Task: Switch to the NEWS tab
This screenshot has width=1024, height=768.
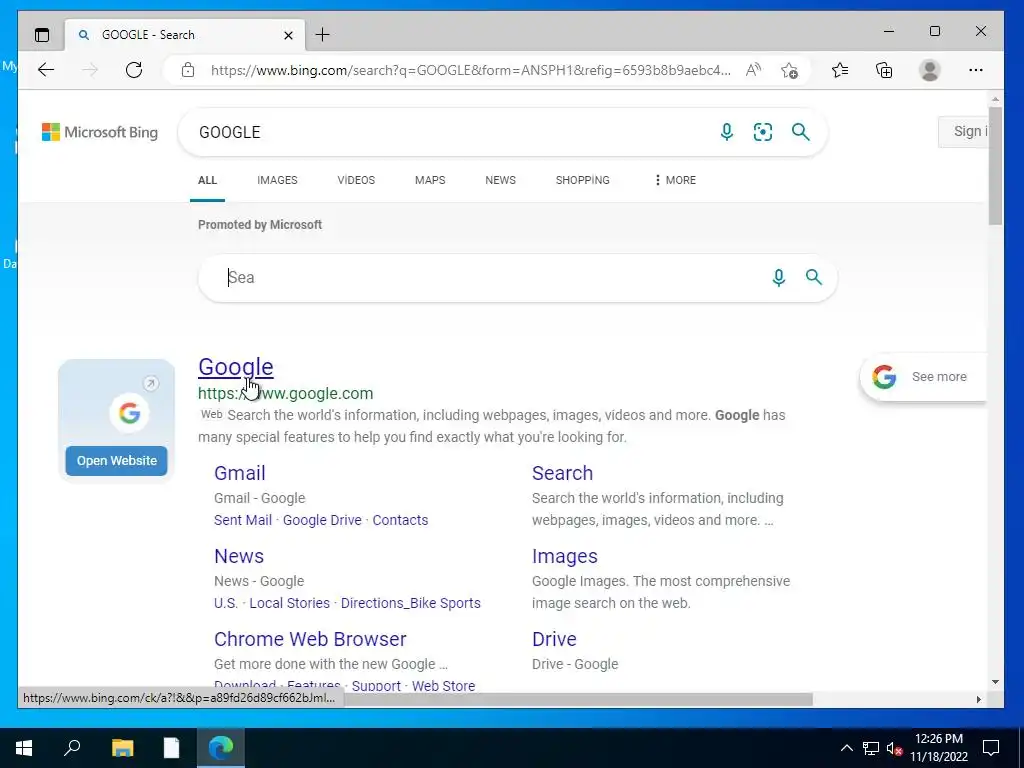Action: 500,180
